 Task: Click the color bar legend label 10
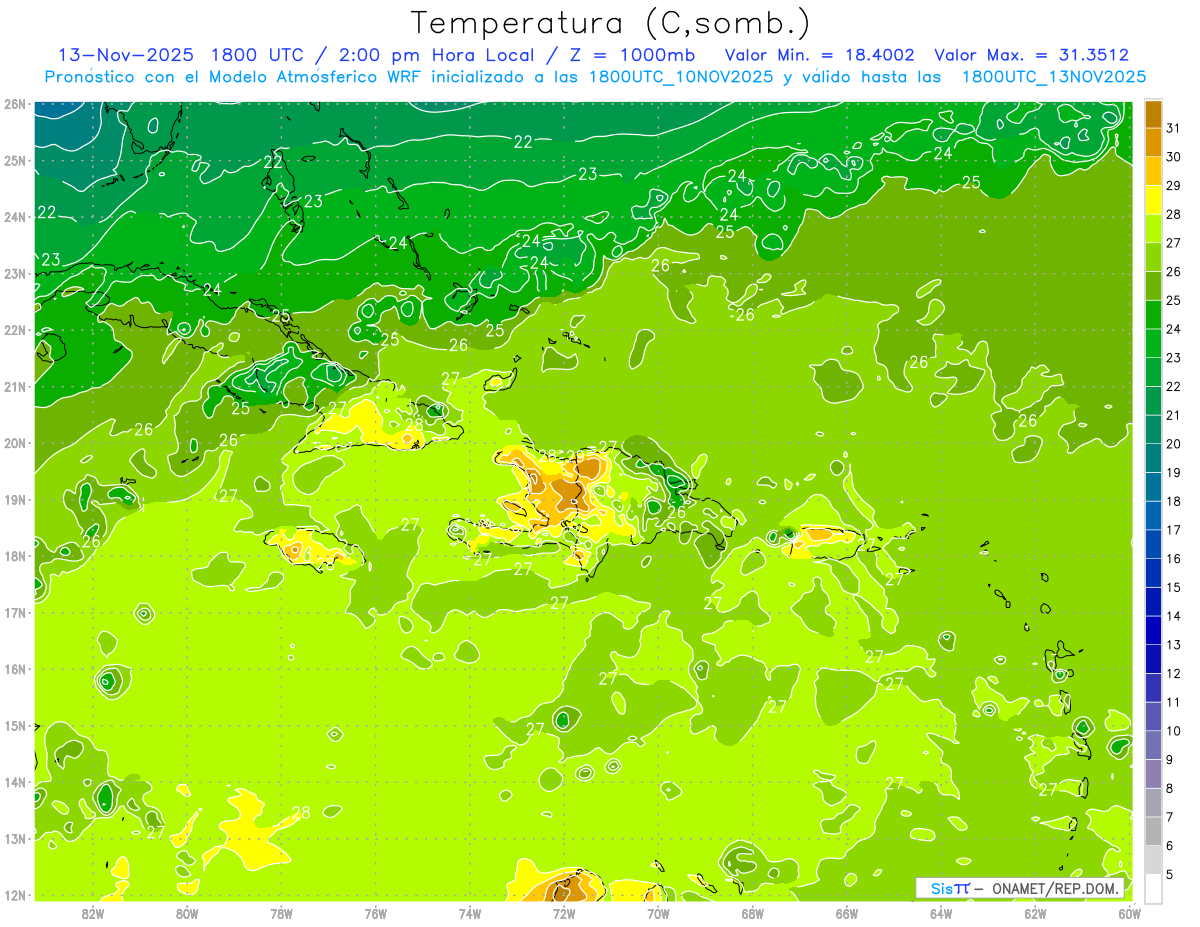coord(1174,731)
